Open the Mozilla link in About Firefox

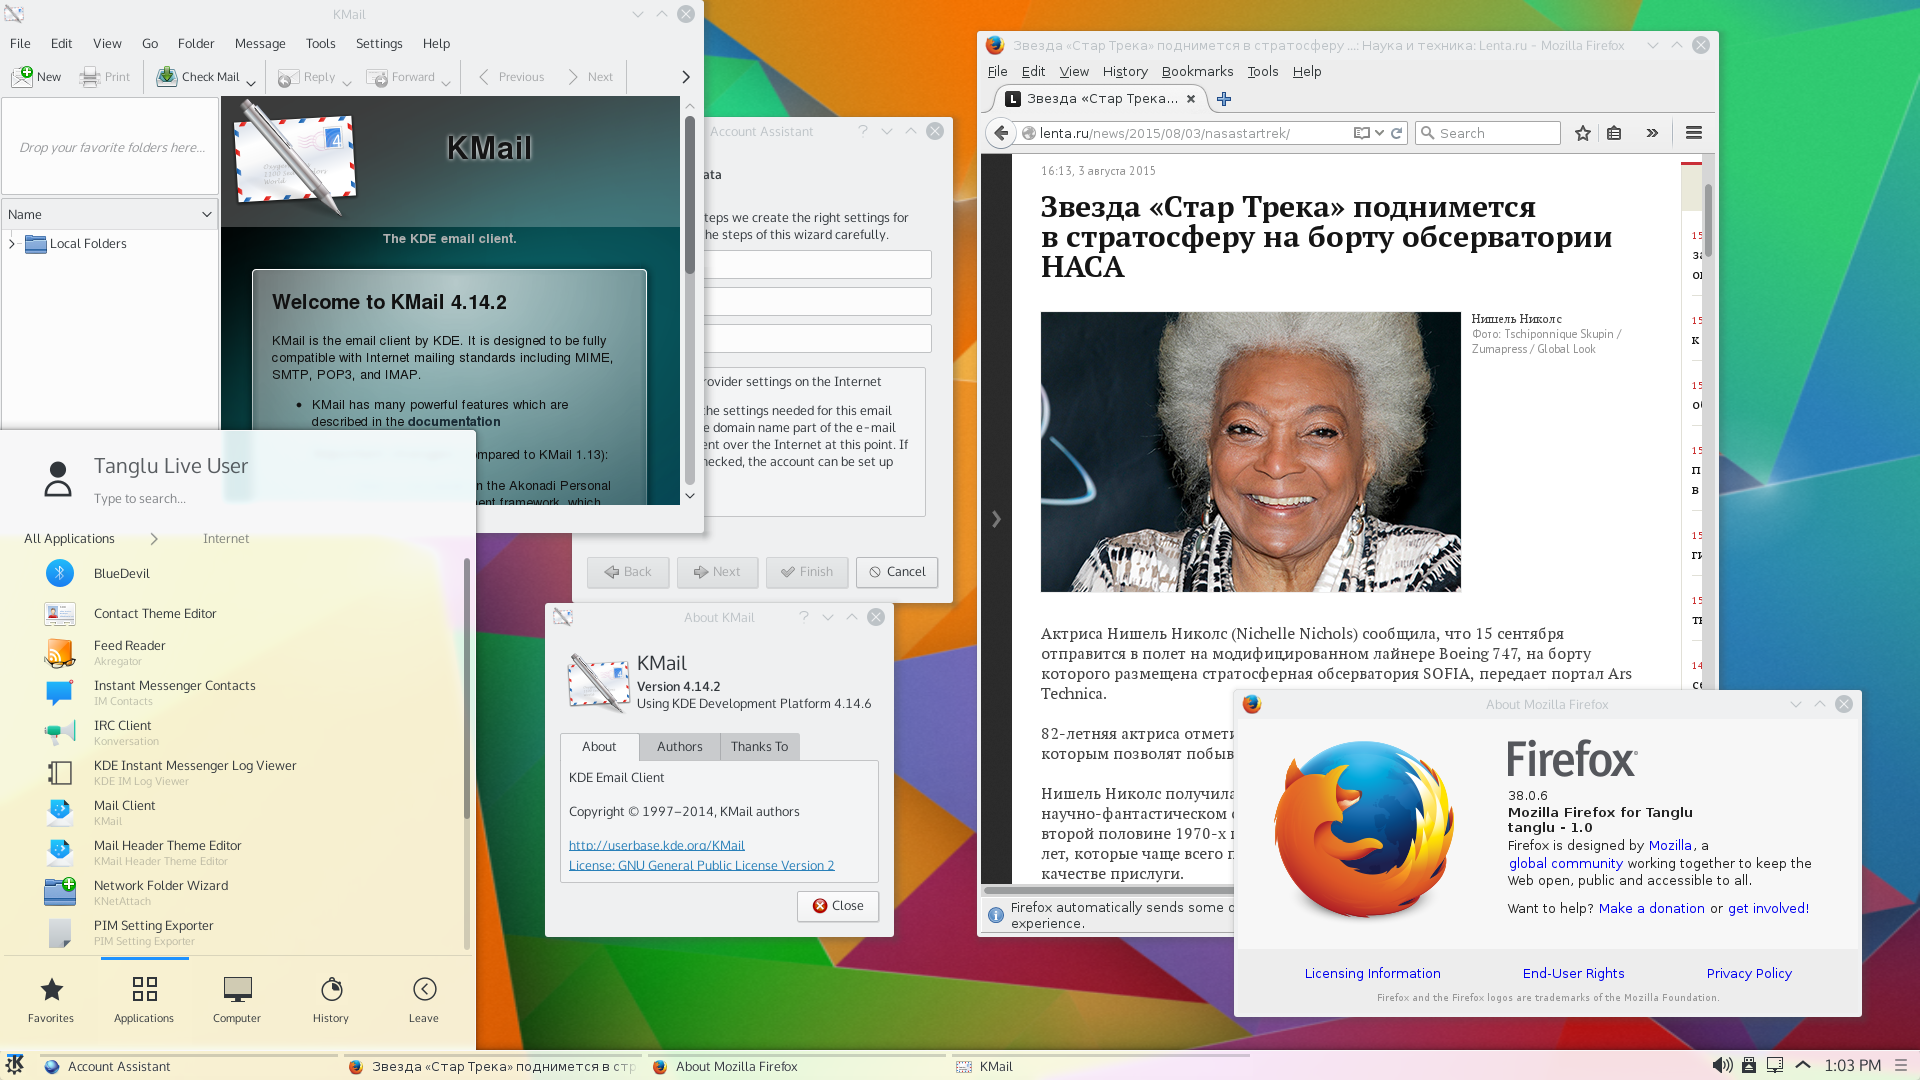pos(1670,846)
